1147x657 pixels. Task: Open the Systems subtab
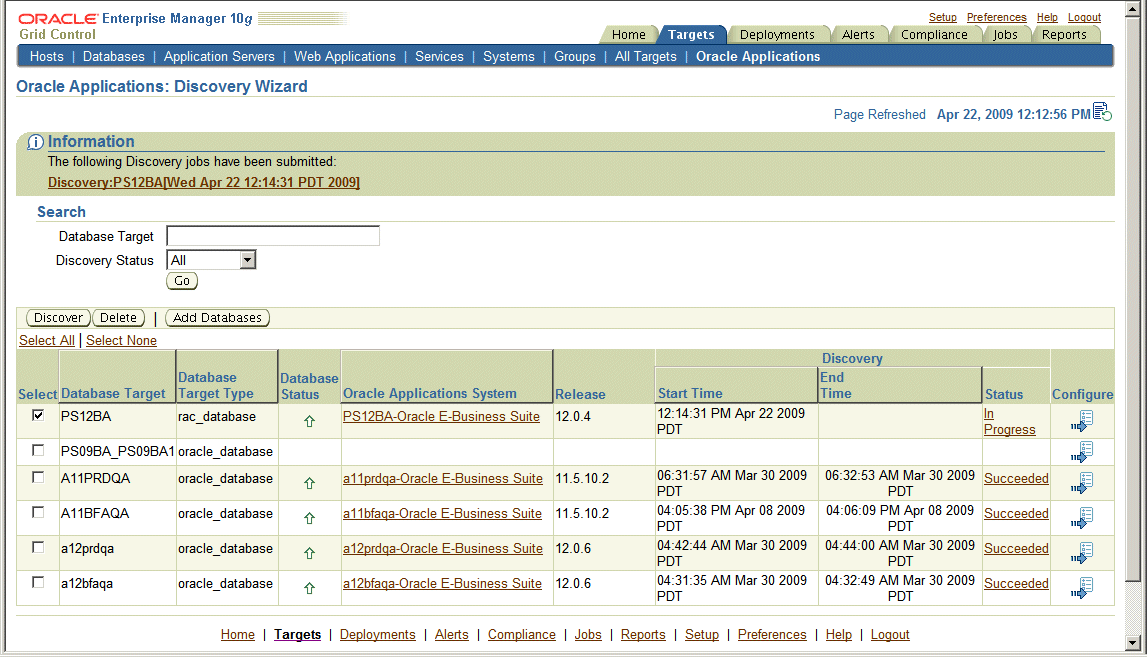click(508, 56)
